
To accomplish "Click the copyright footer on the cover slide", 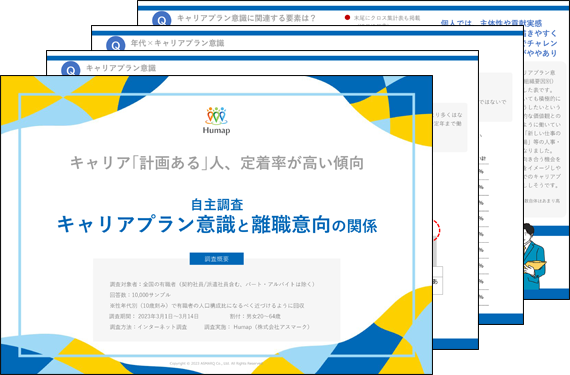I will coord(216,363).
